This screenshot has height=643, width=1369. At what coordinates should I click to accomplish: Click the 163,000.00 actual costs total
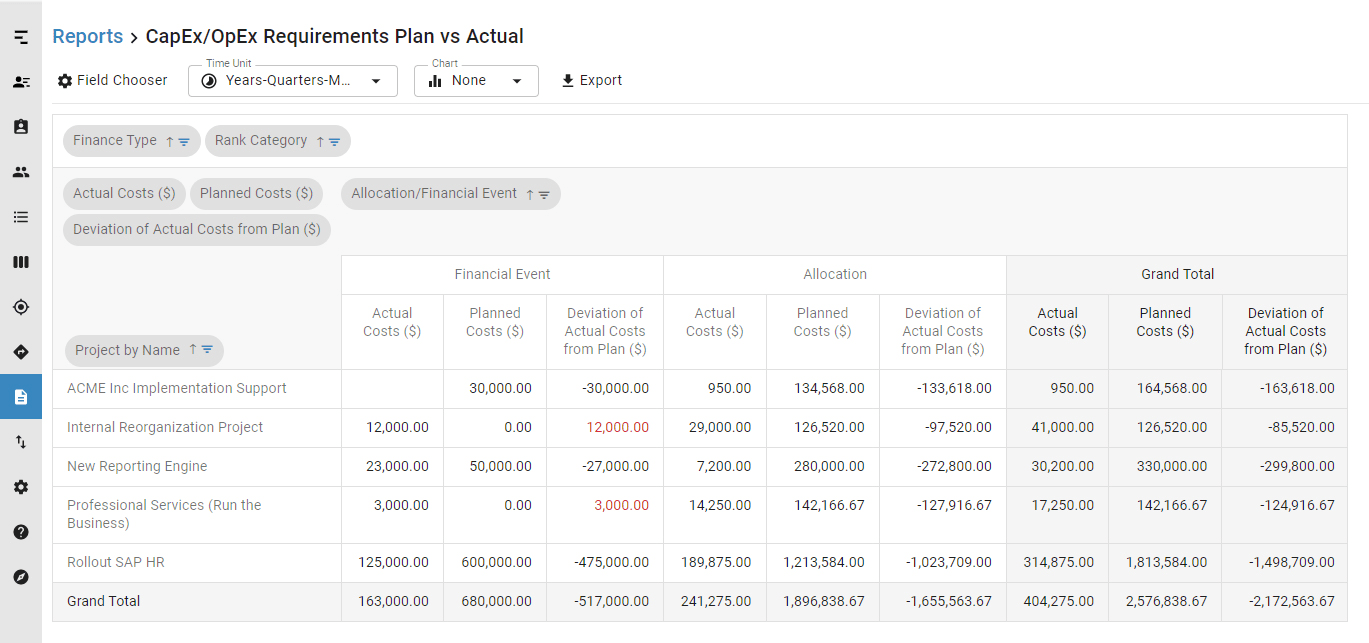(393, 602)
